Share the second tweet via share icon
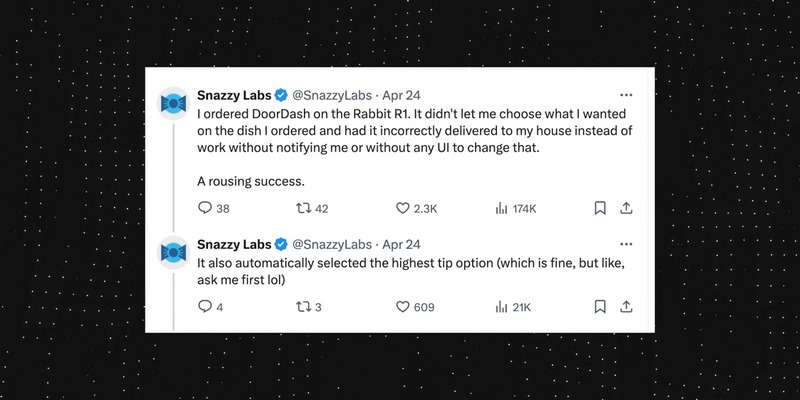Image resolution: width=800 pixels, height=400 pixels. point(626,307)
